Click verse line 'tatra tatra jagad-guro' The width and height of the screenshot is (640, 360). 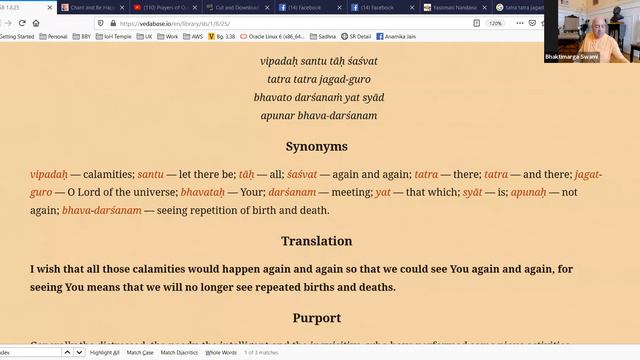point(319,79)
